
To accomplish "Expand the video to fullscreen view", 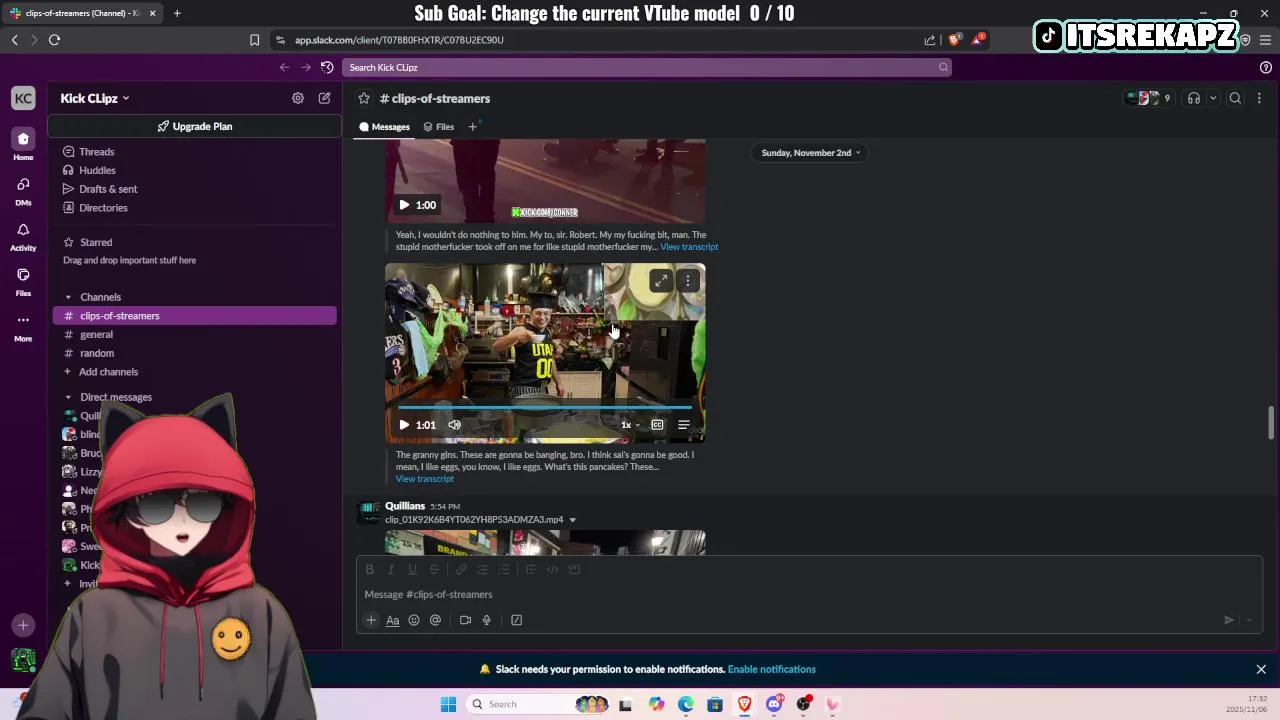I will pos(660,281).
